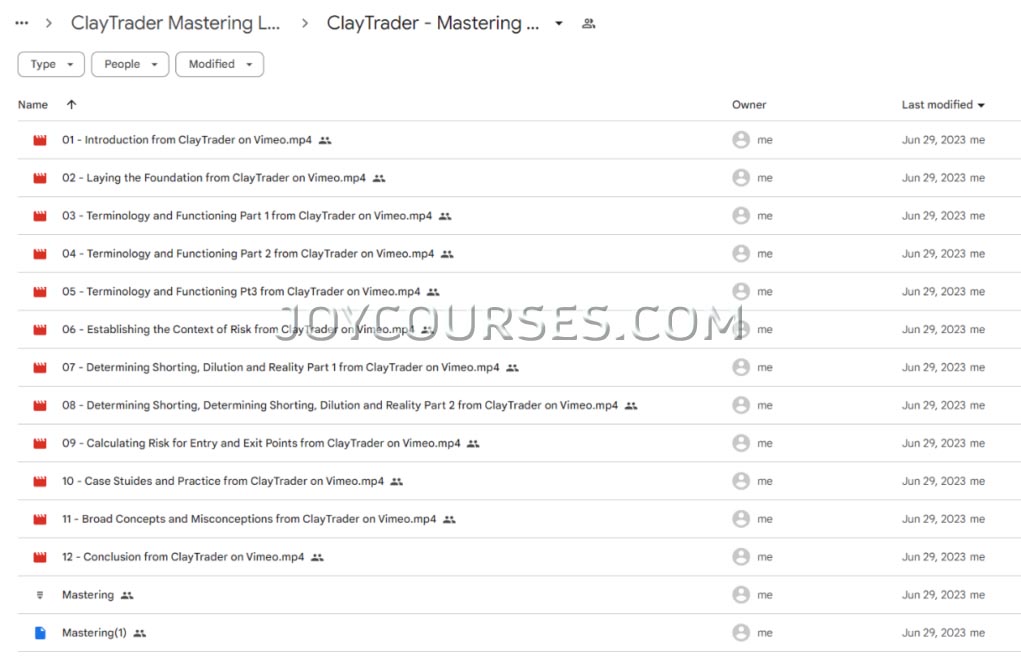Select 07 - Determining Shorting, Dilution Part 1 file
This screenshot has width=1021, height=667.
click(281, 367)
